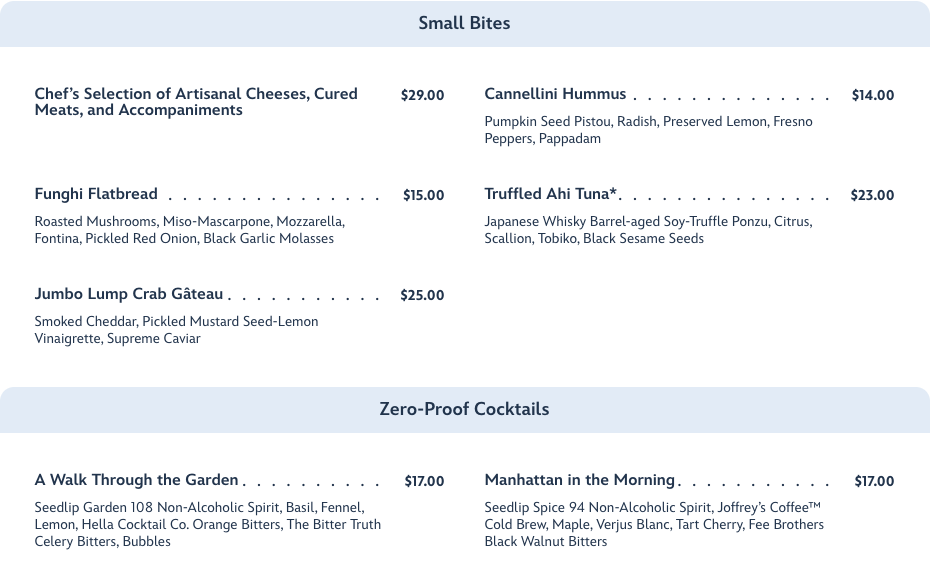Click the Pumpkin Seed Pistou hummus description
This screenshot has height=583, width=933.
(x=648, y=130)
